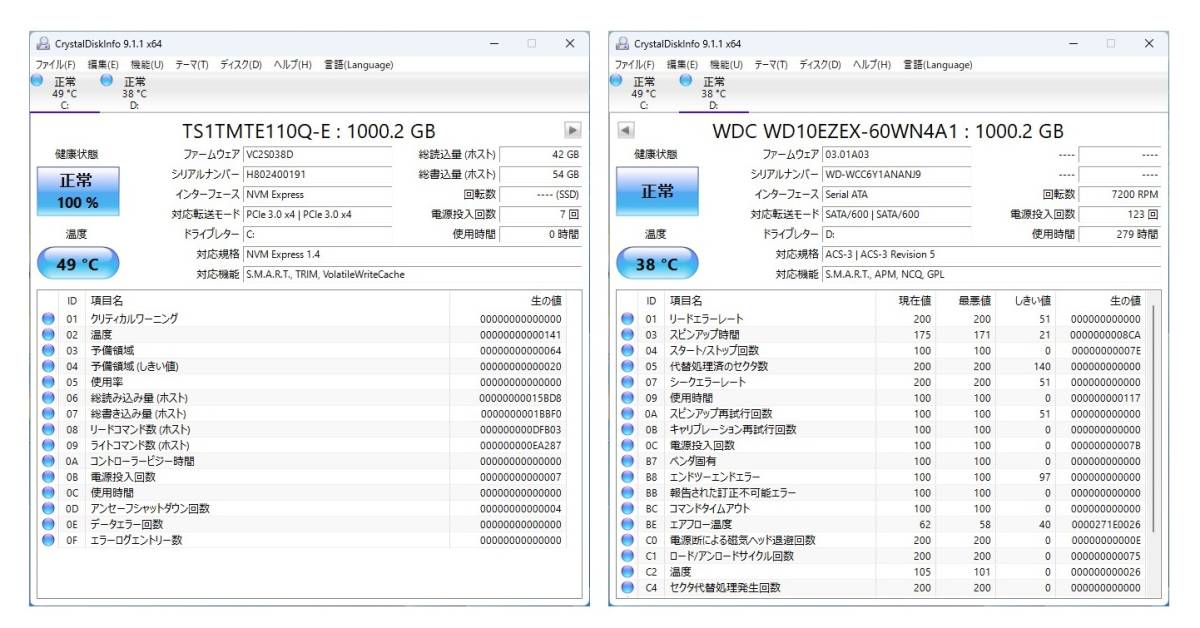
Task: Click status icon for 総書き込み量 (ホスト) row
Action: (48, 413)
